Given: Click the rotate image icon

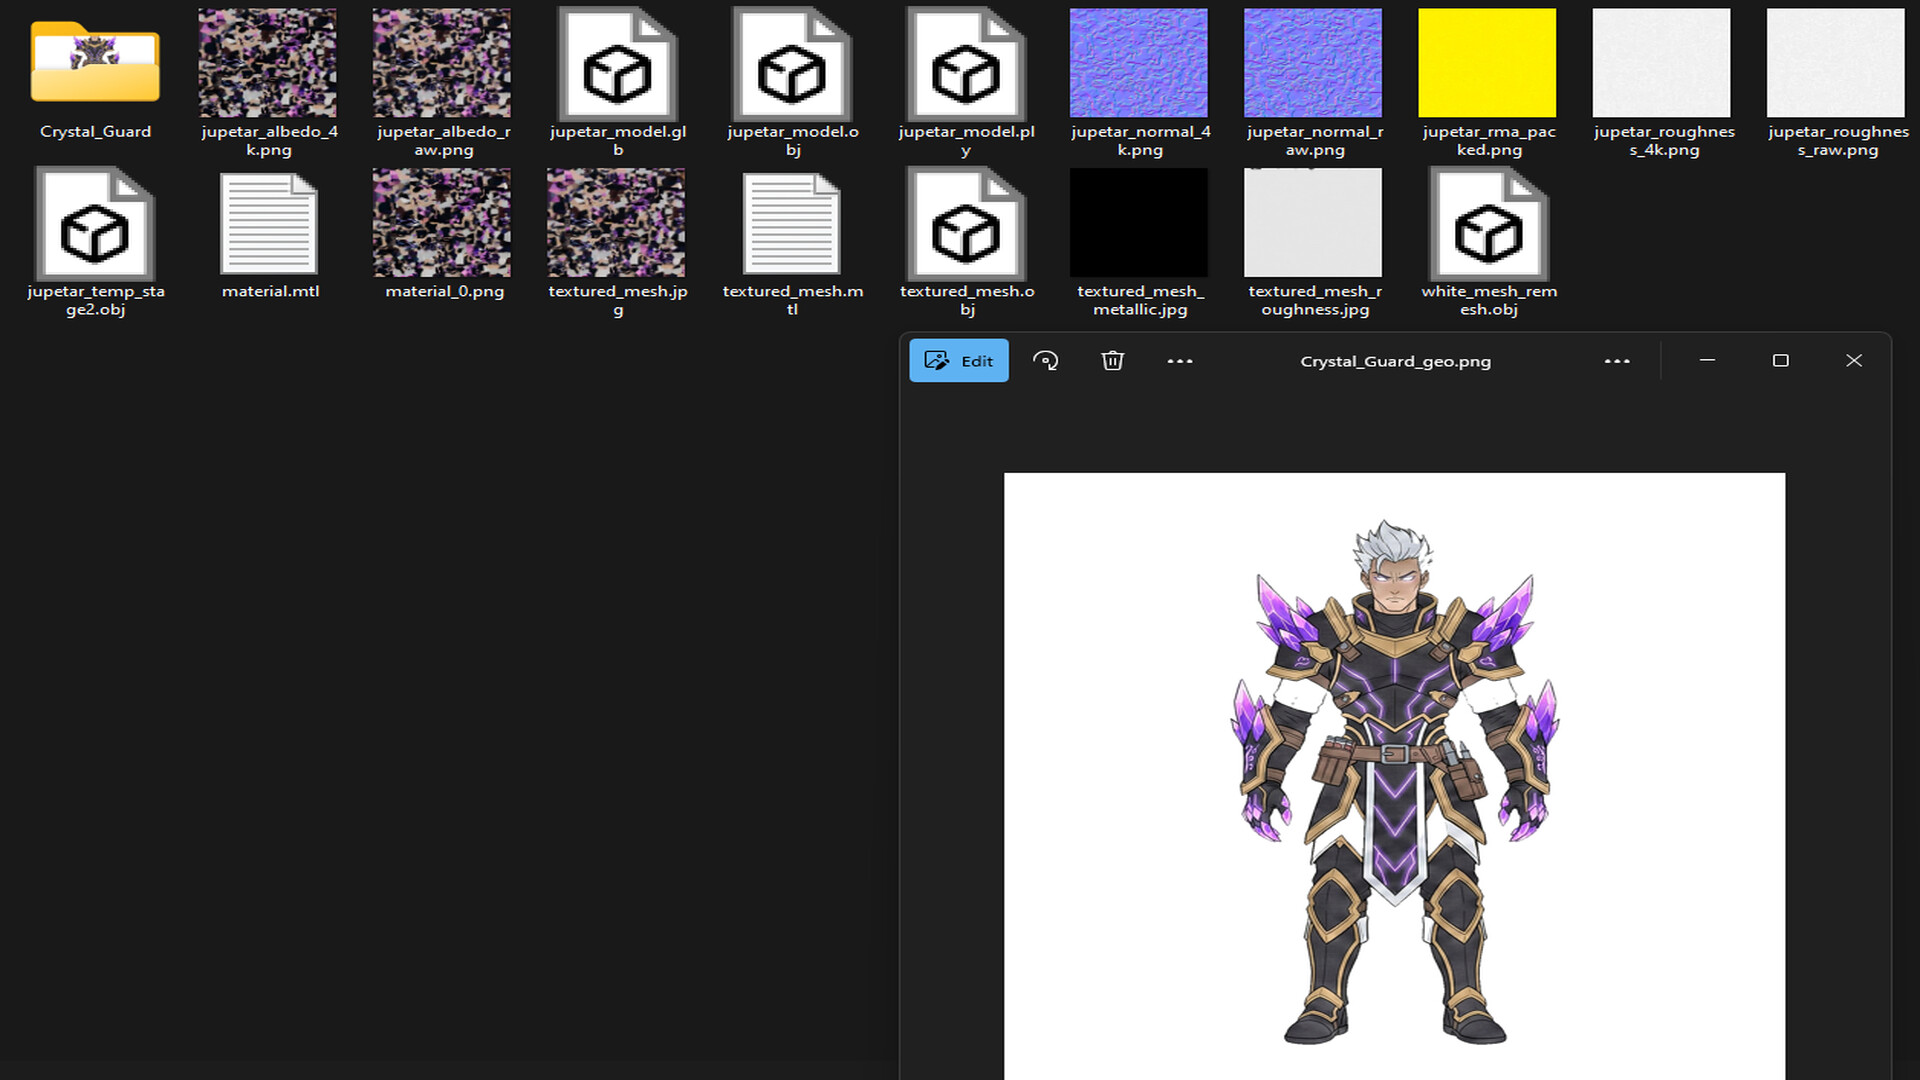Looking at the screenshot, I should click(x=1046, y=361).
